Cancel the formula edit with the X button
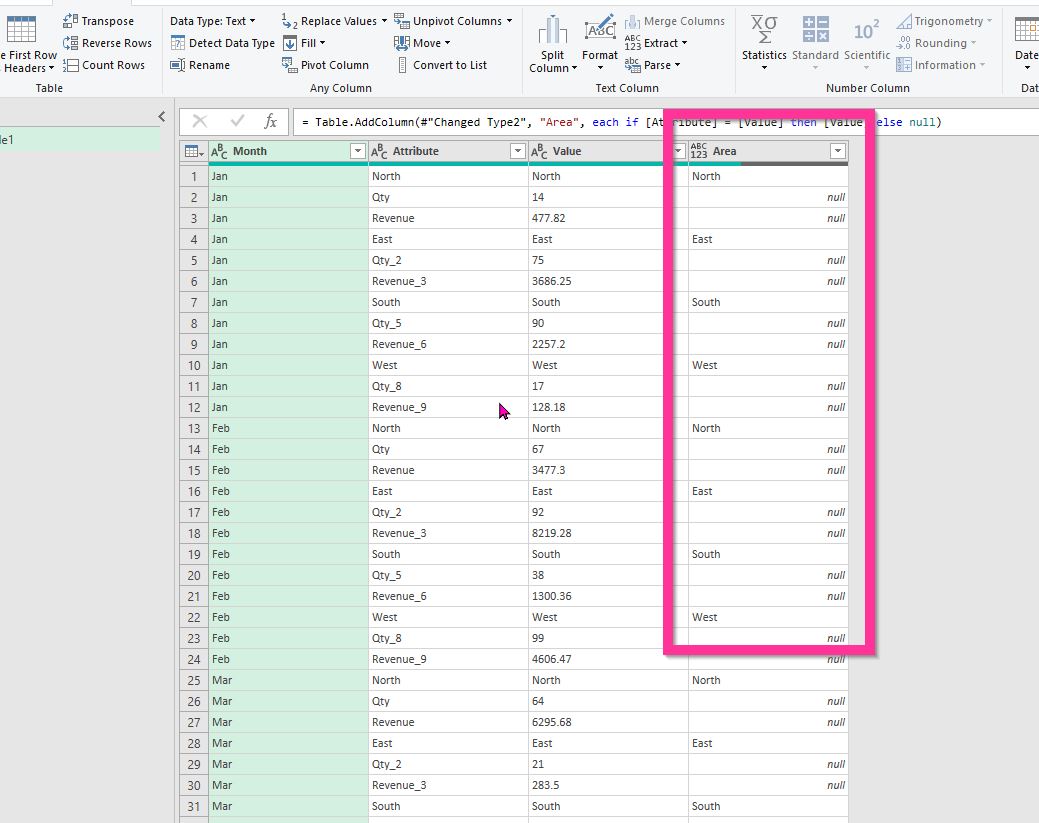Screen dimensions: 1039x823 200,122
